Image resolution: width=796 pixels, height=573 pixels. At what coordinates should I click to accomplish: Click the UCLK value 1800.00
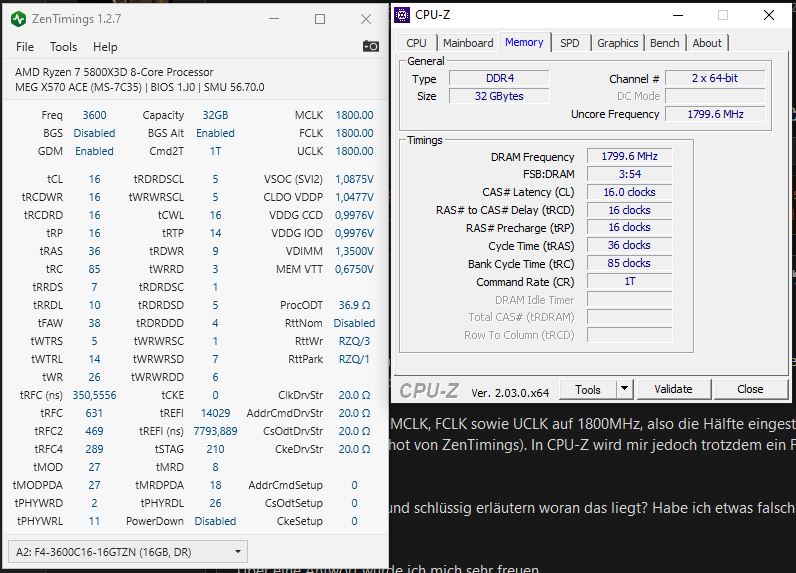354,151
